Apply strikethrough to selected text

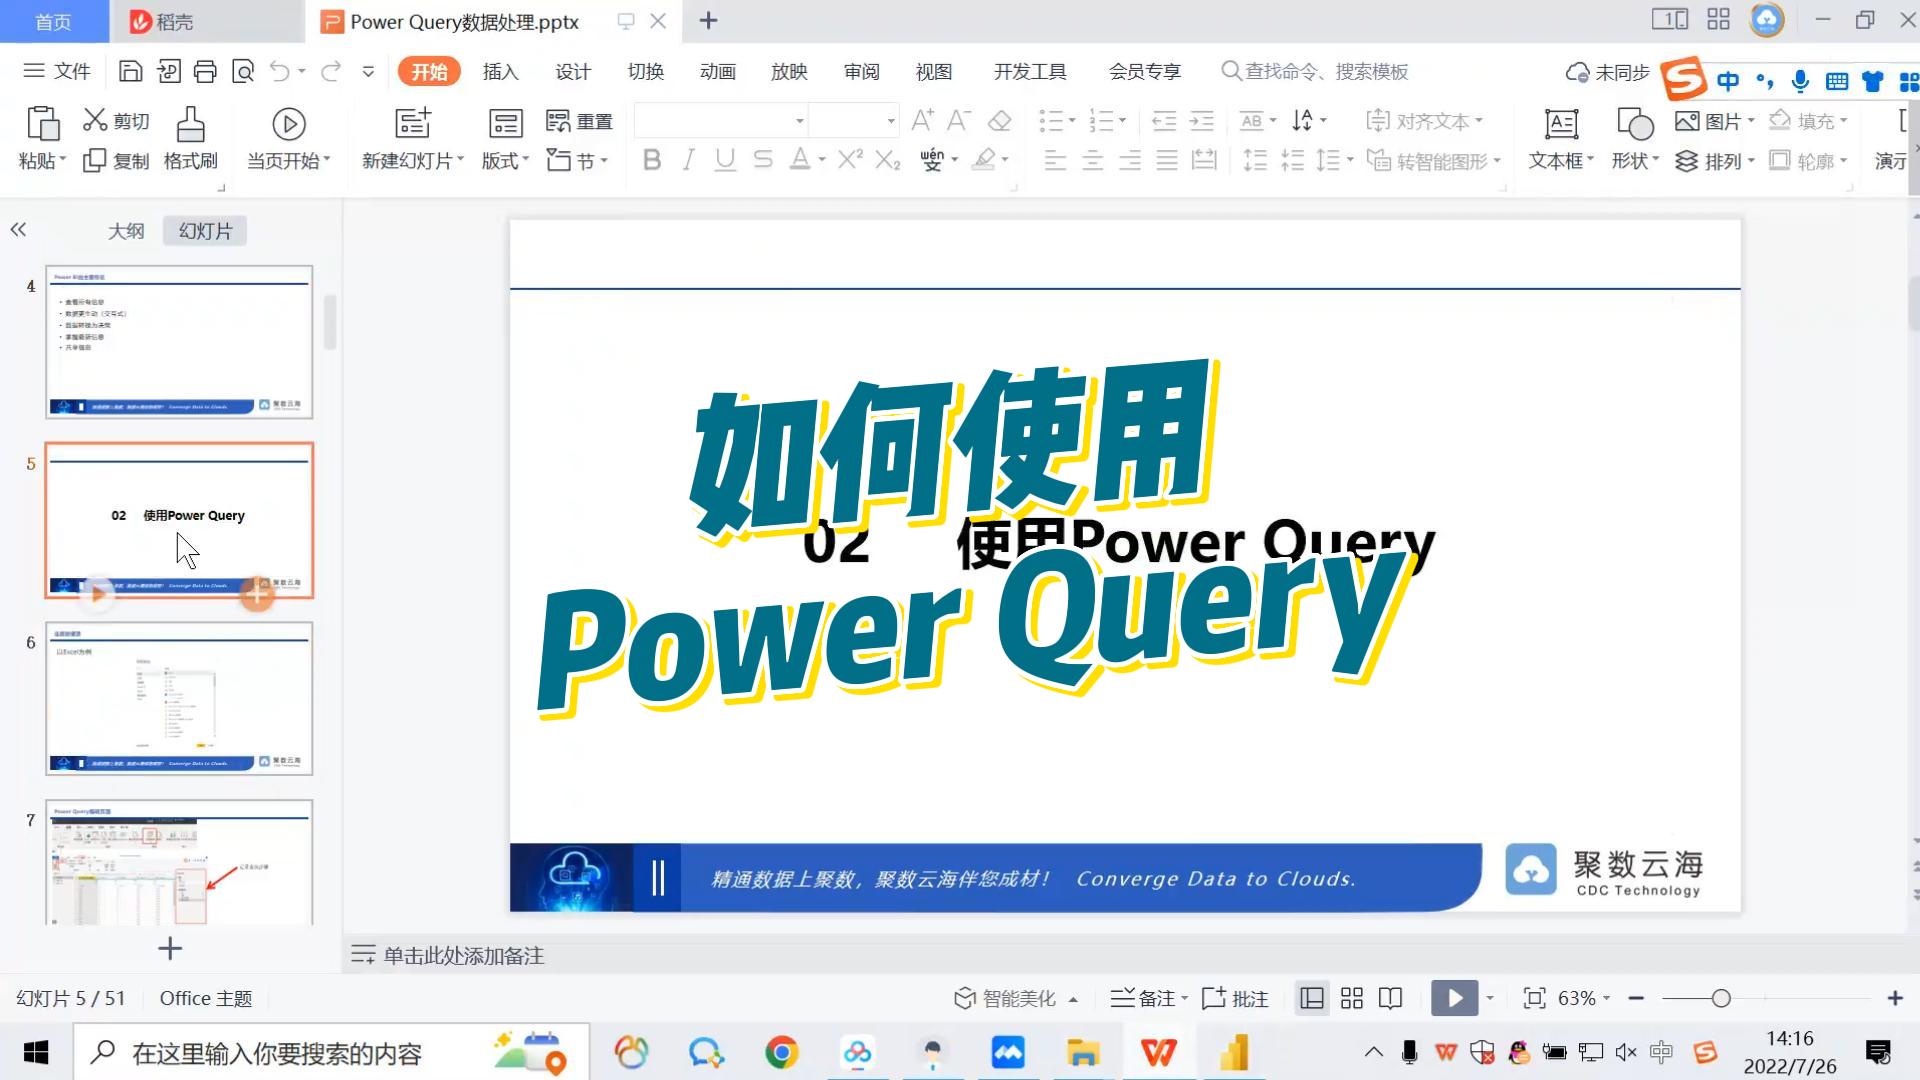[762, 160]
